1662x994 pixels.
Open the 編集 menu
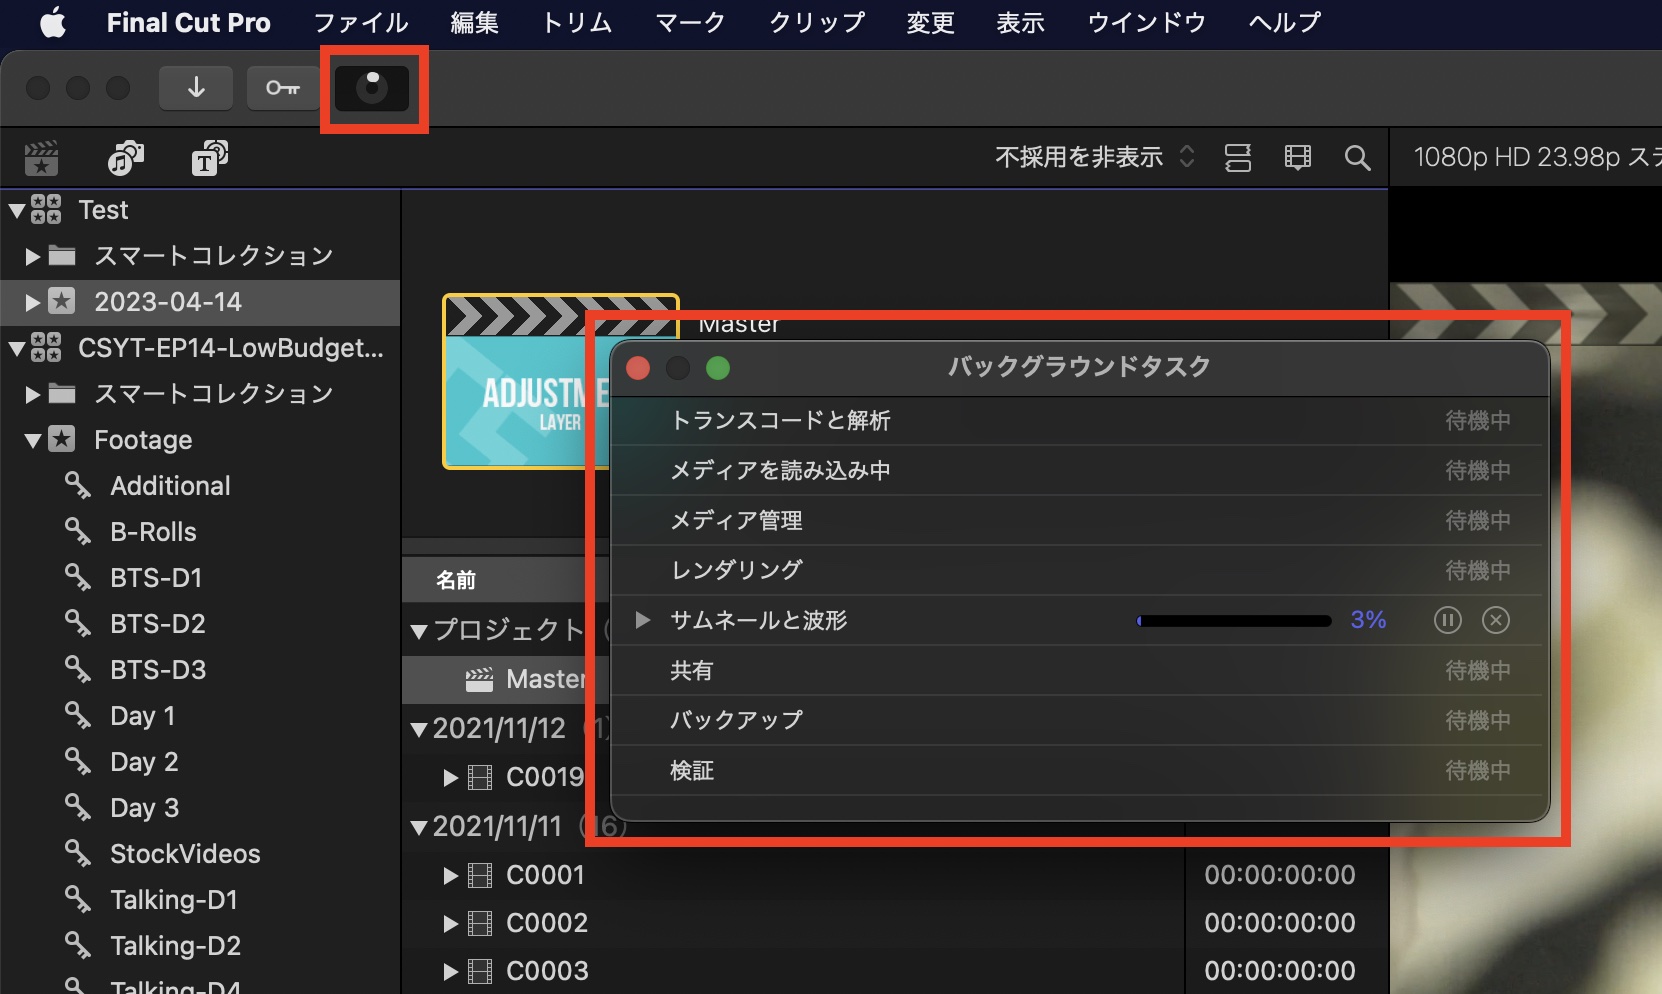[x=474, y=22]
